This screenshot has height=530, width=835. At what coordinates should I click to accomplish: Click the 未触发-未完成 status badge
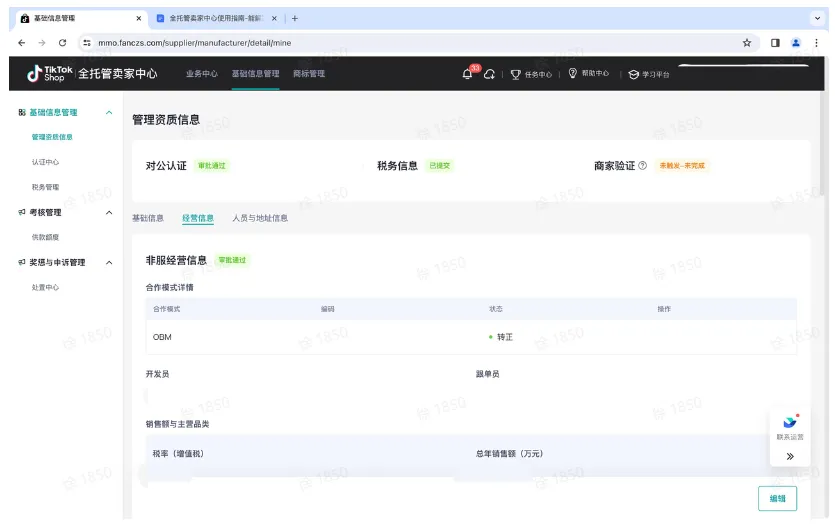(x=682, y=166)
